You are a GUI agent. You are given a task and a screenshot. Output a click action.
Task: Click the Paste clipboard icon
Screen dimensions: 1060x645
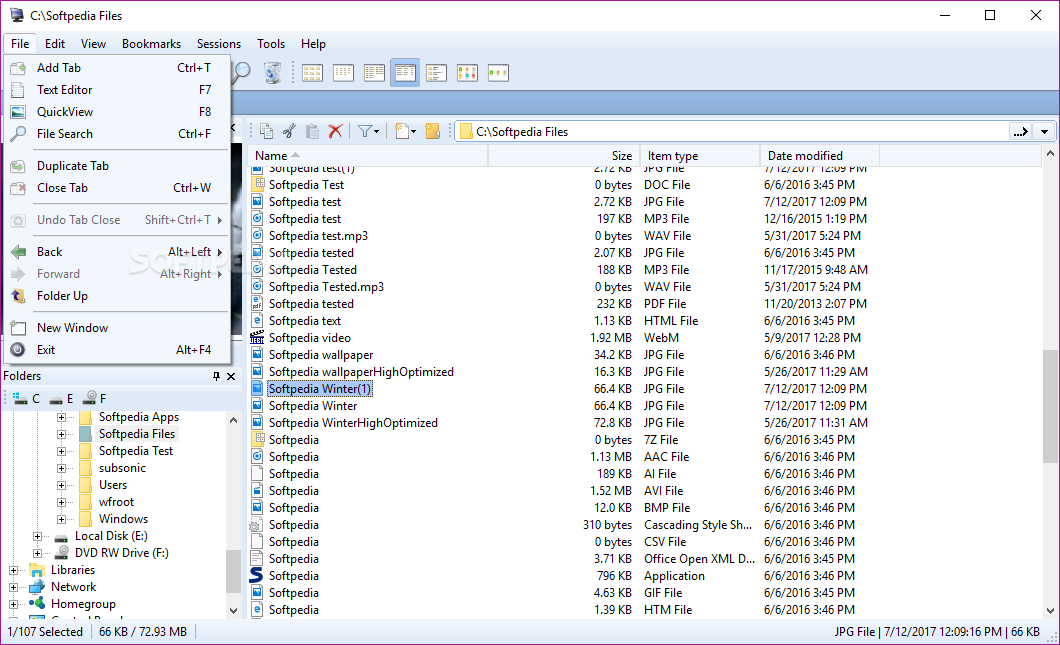(312, 131)
